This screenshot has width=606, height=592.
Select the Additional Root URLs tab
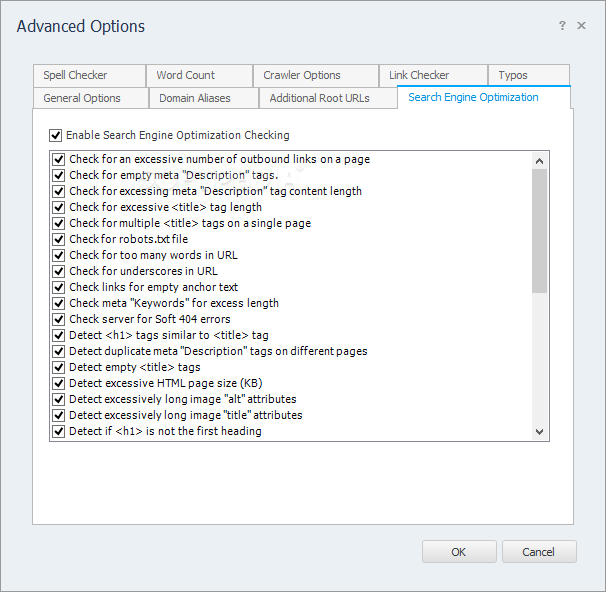328,98
